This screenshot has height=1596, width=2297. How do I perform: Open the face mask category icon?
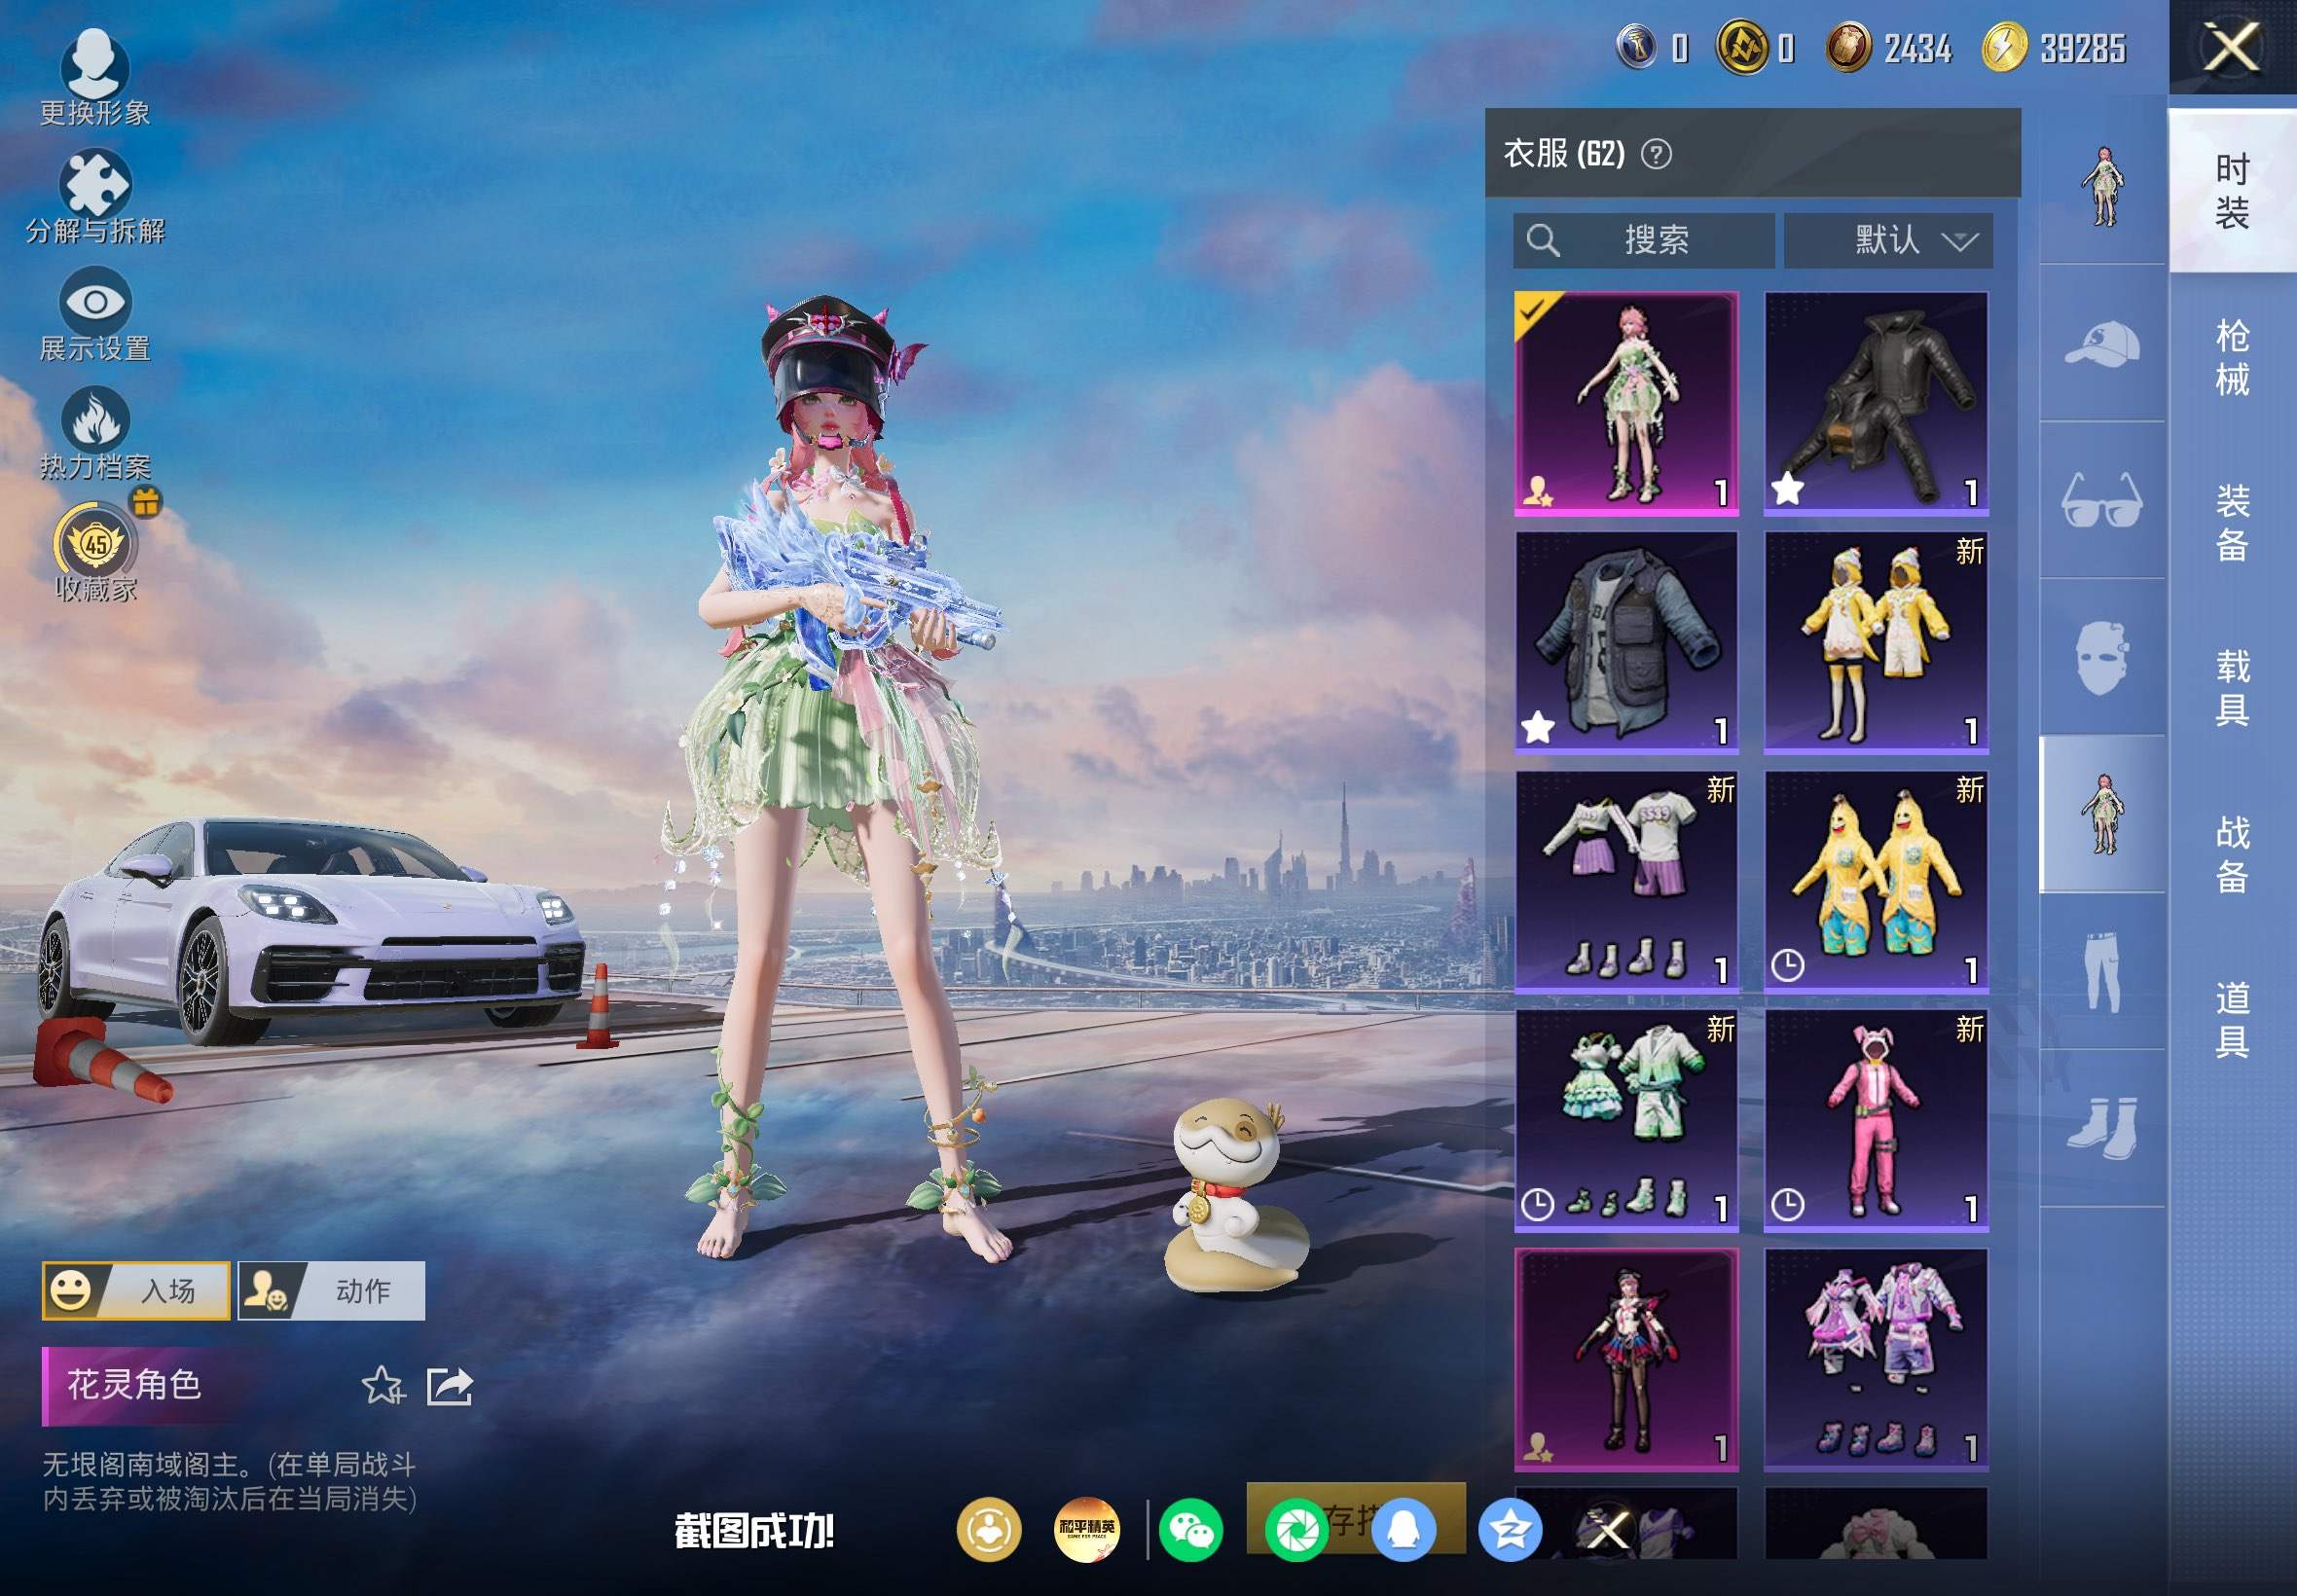pos(2103,657)
